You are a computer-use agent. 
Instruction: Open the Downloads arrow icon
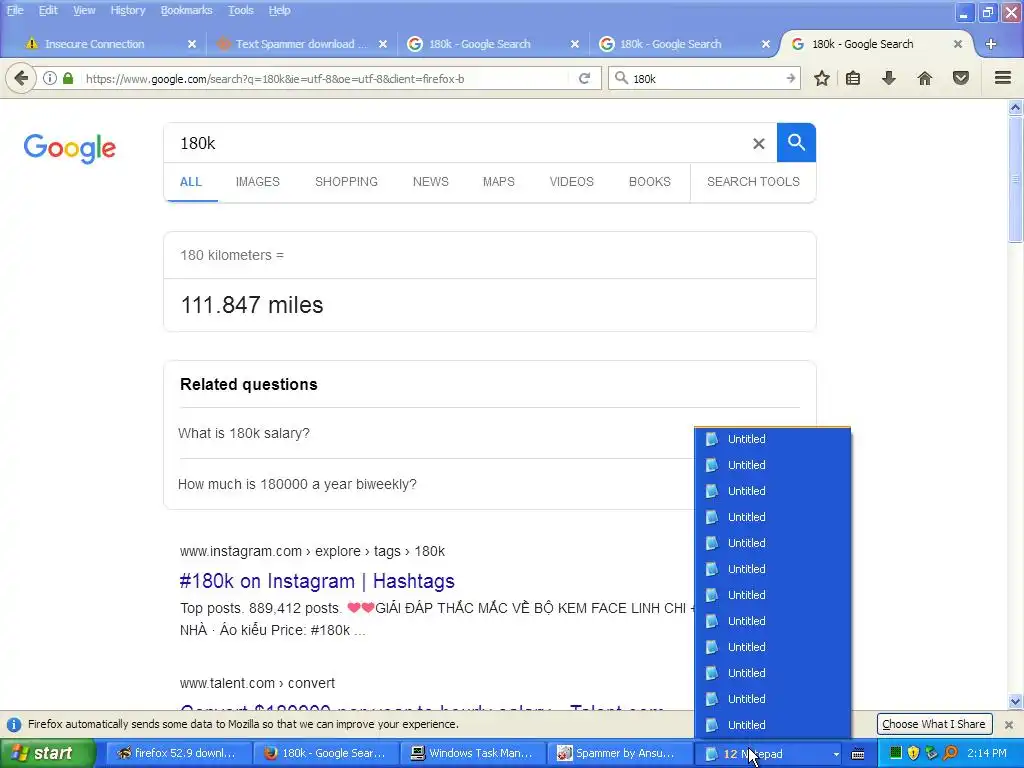[x=889, y=78]
